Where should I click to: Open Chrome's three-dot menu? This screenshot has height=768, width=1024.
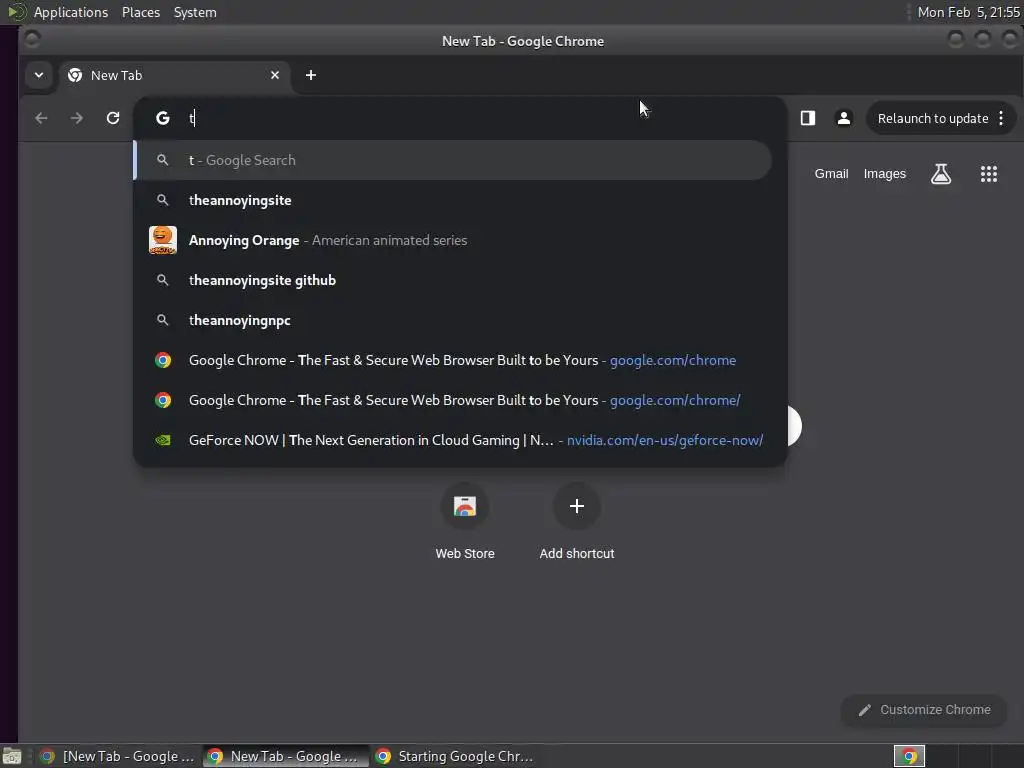(1001, 118)
